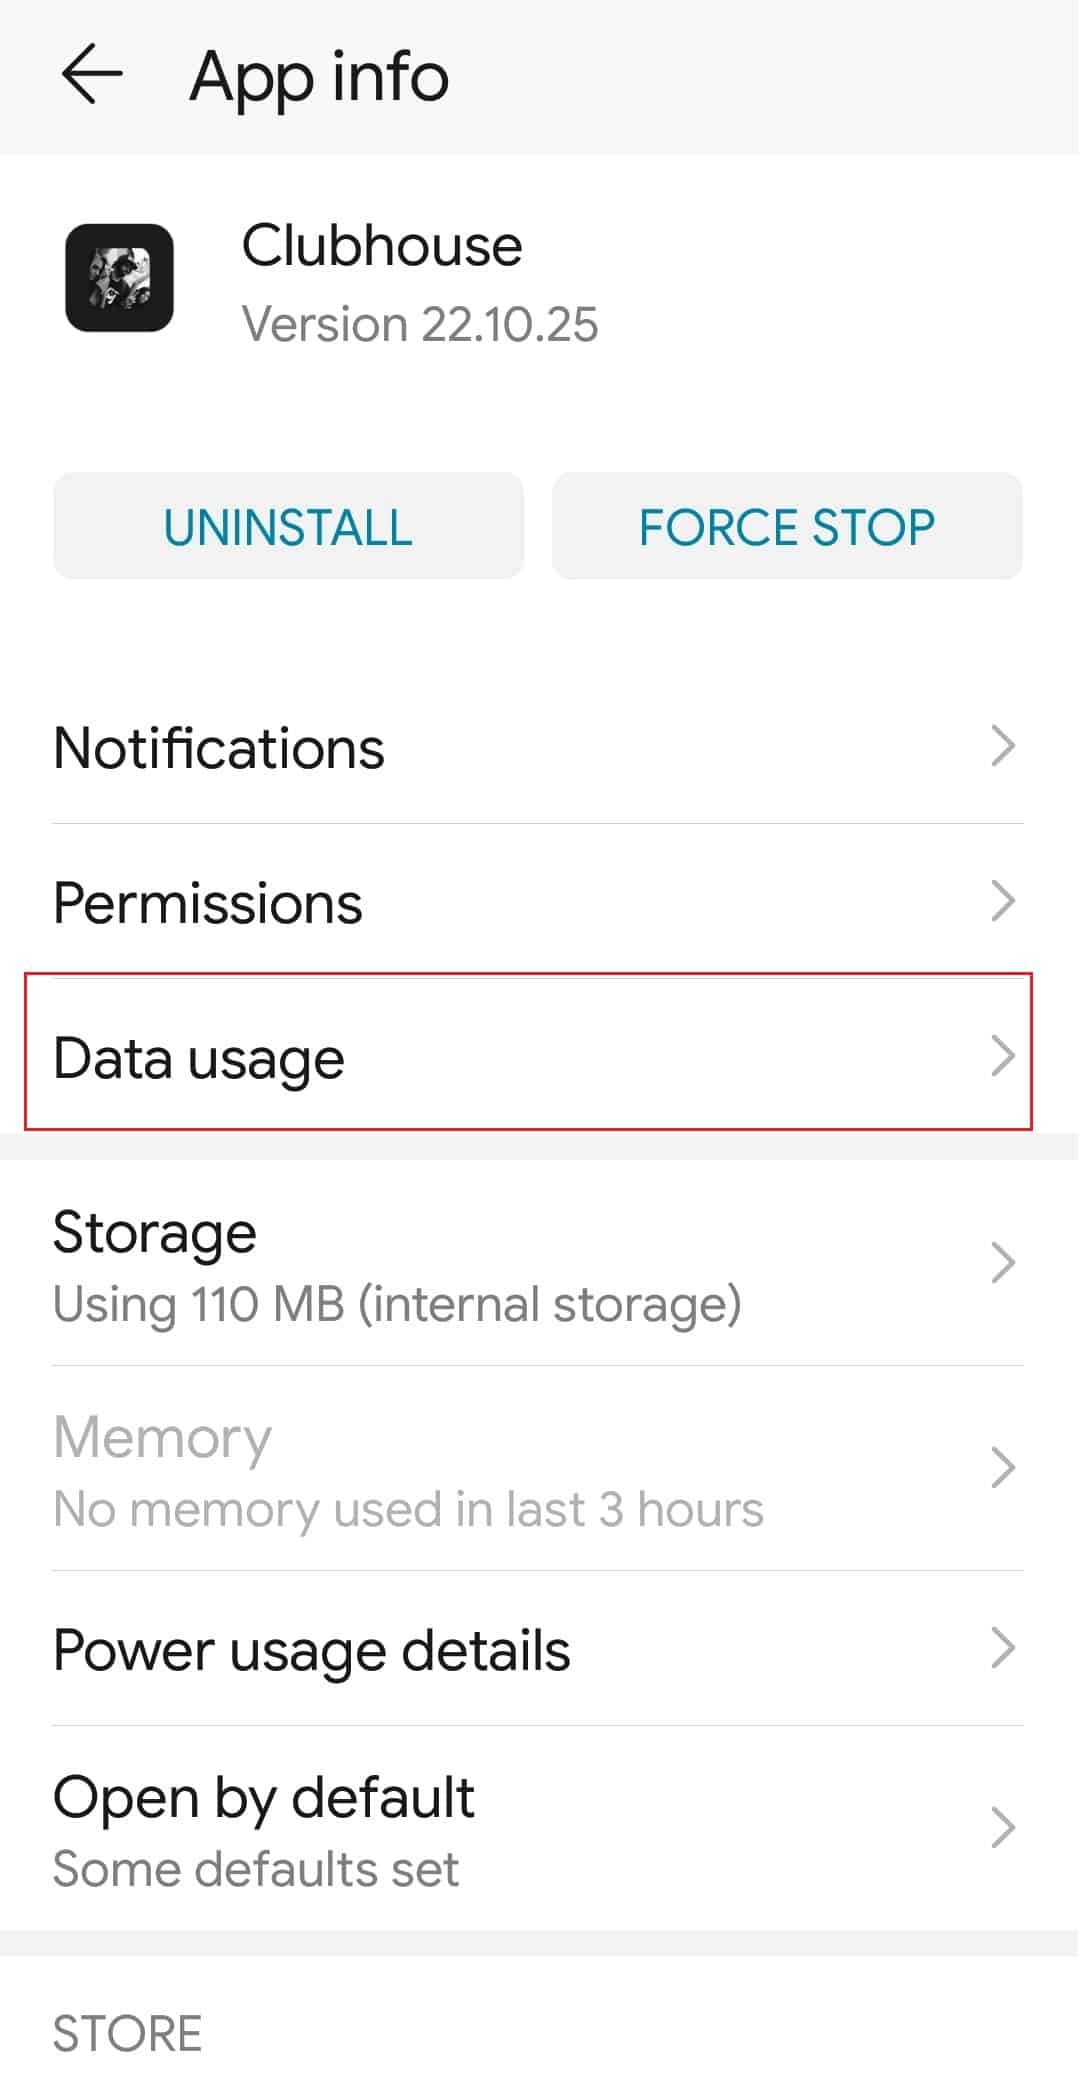Tap the arrow next to Memory

(1002, 1468)
